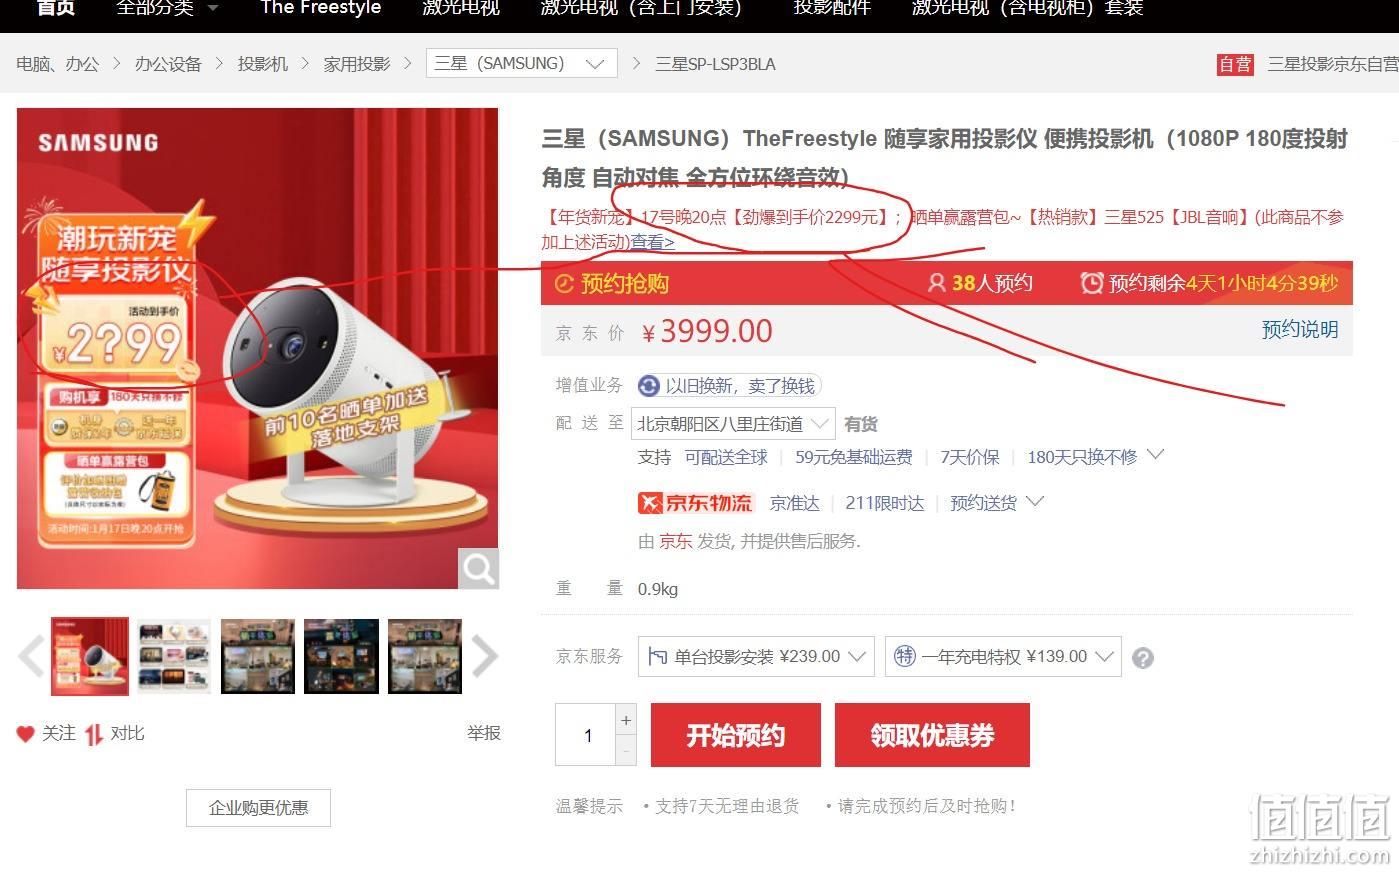
Task: Show next thumbnails with right arrow
Action: click(484, 656)
